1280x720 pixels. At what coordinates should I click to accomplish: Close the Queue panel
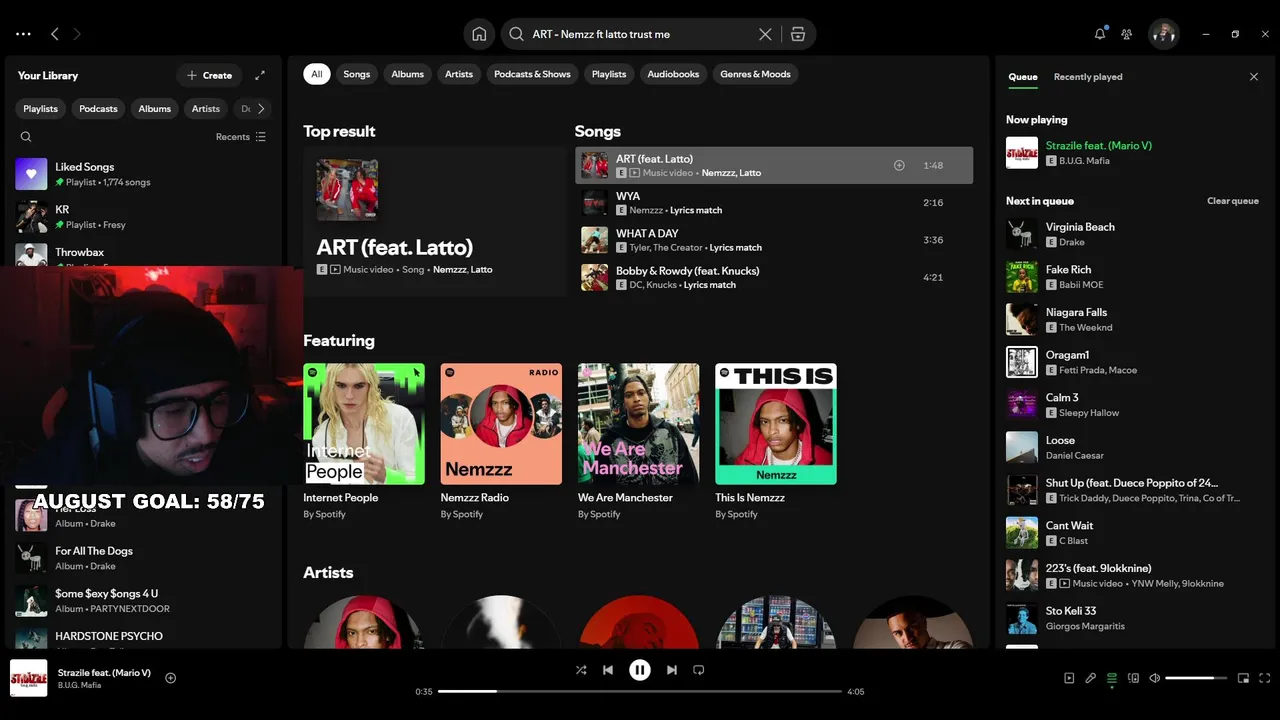(x=1254, y=77)
